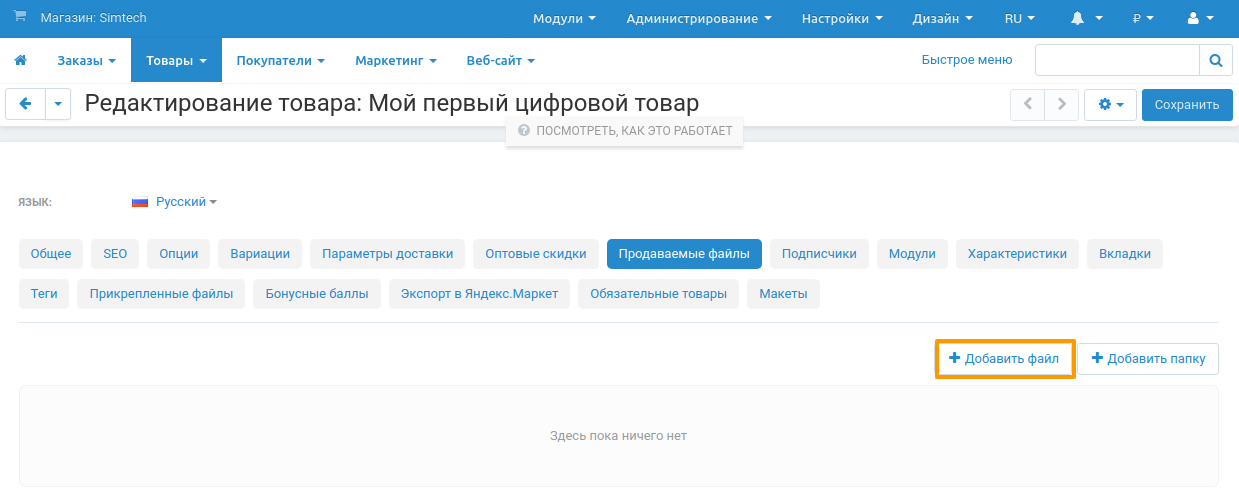Click the Добавить файл button
The width and height of the screenshot is (1239, 494).
[1004, 359]
